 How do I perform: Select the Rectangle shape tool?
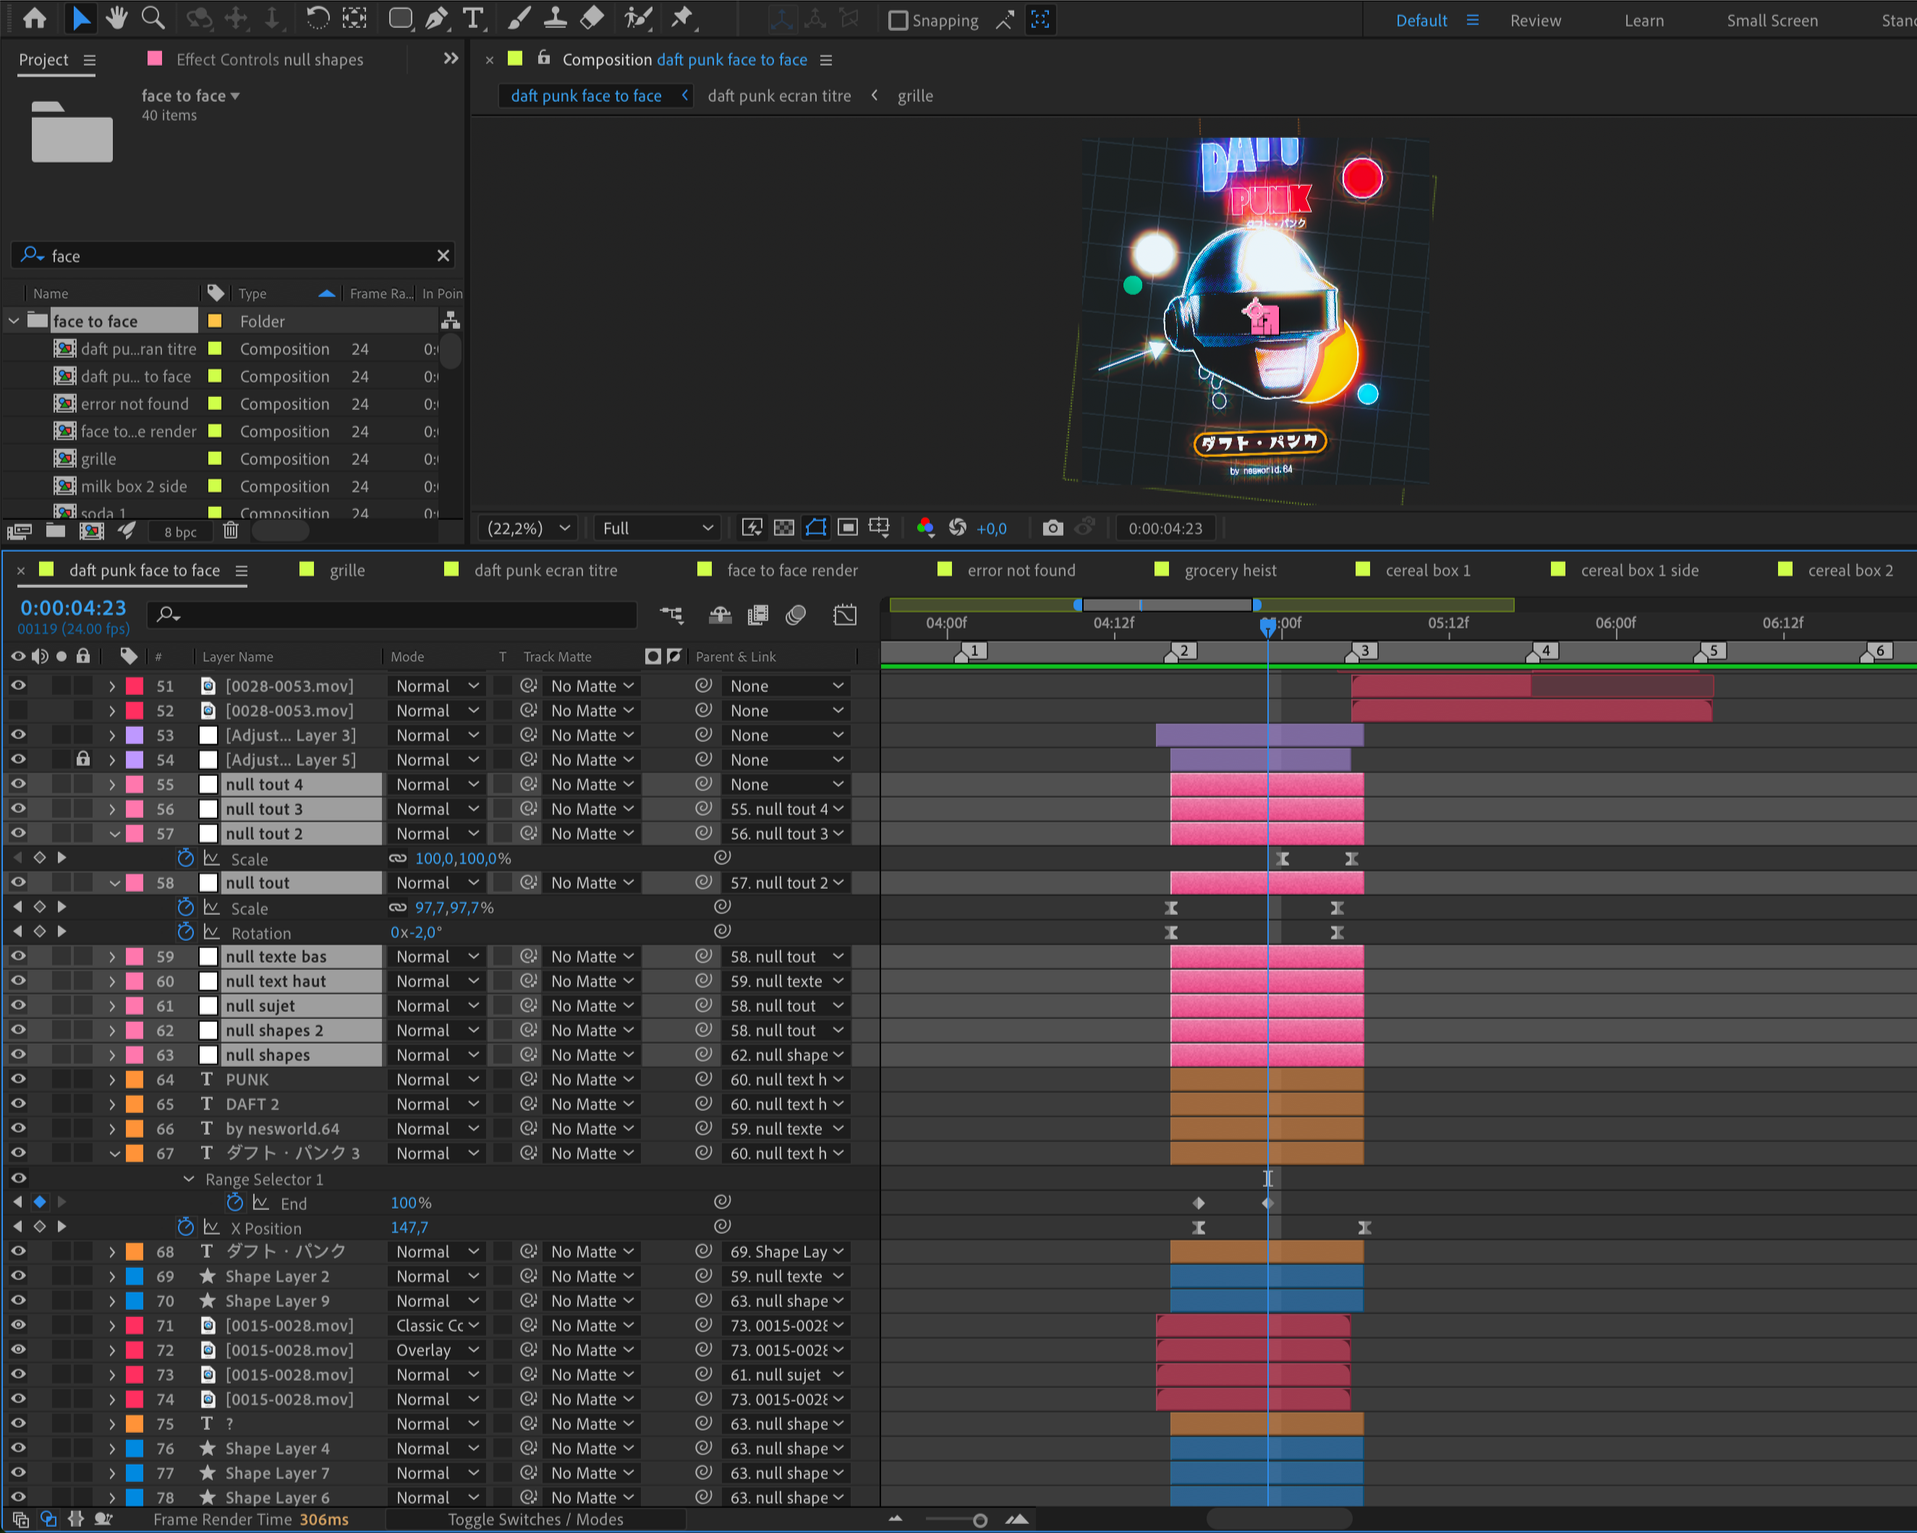click(x=400, y=18)
